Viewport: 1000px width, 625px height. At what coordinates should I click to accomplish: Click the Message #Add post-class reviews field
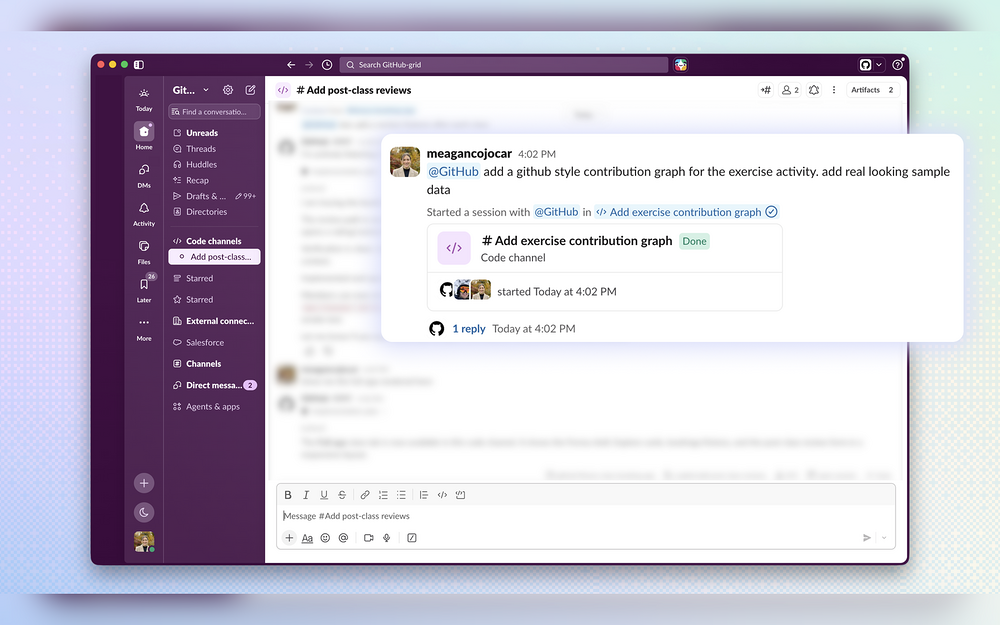pos(585,516)
